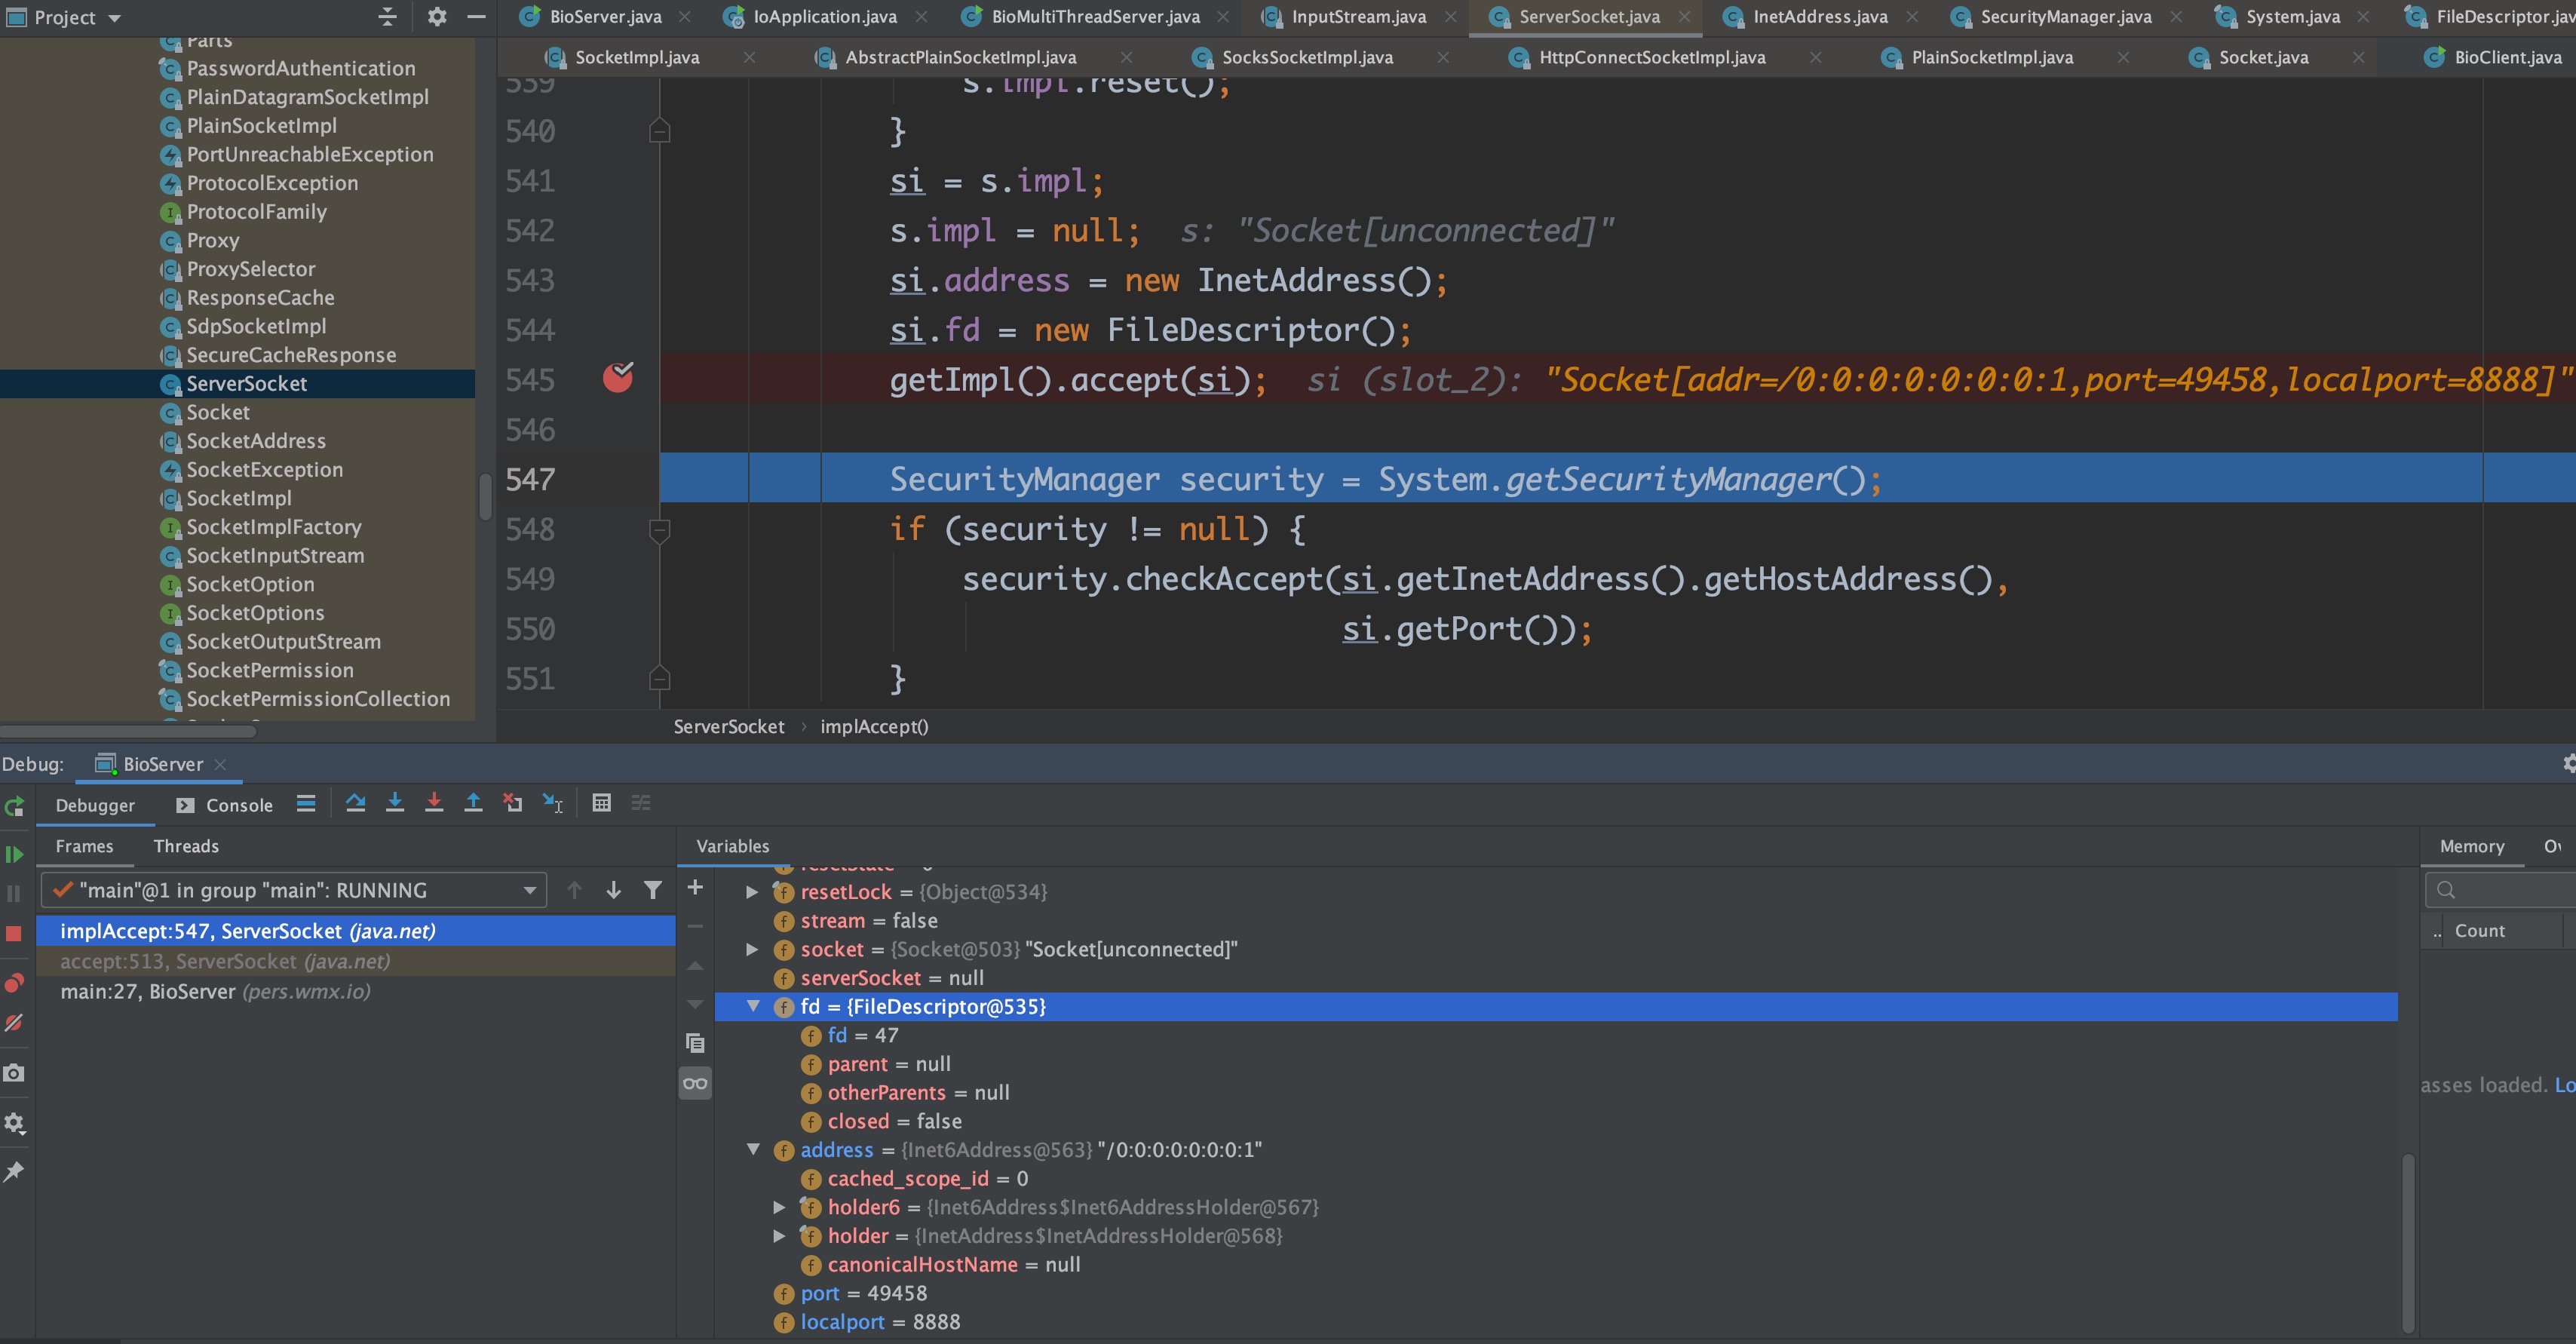
Task: Click the Step Over debugger icon
Action: pyautogui.click(x=355, y=803)
